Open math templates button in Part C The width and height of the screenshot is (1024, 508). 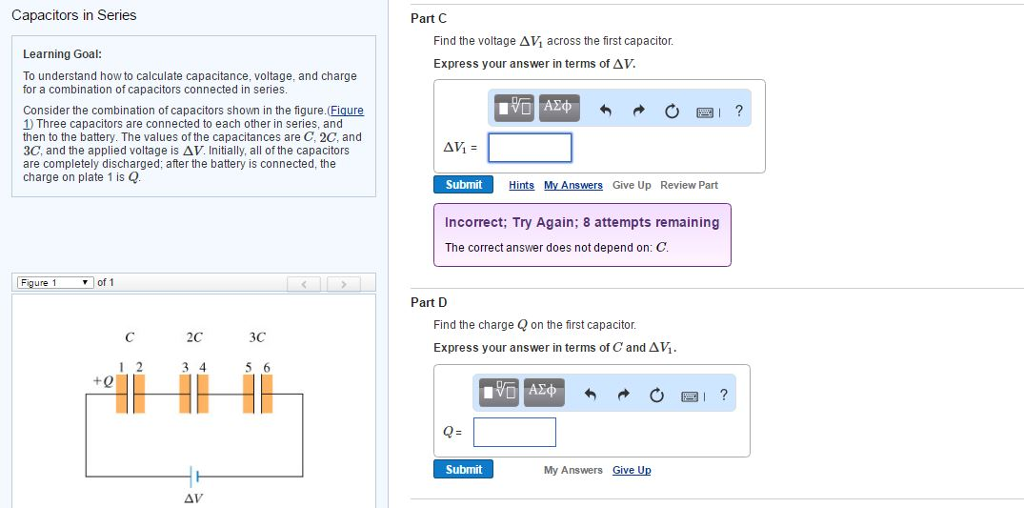coord(513,107)
